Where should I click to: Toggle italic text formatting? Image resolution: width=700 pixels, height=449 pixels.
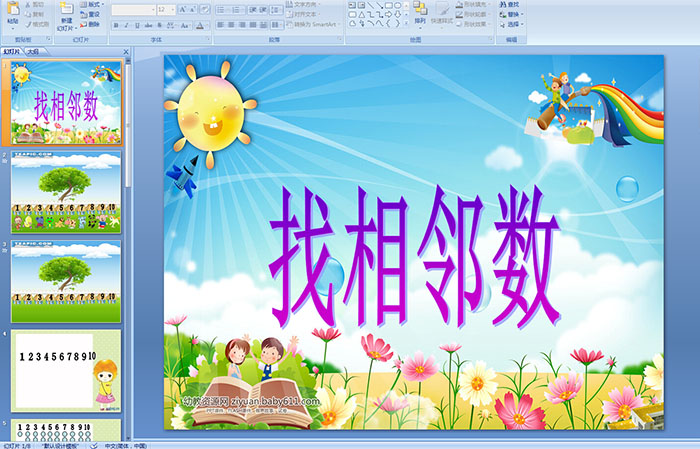124,24
